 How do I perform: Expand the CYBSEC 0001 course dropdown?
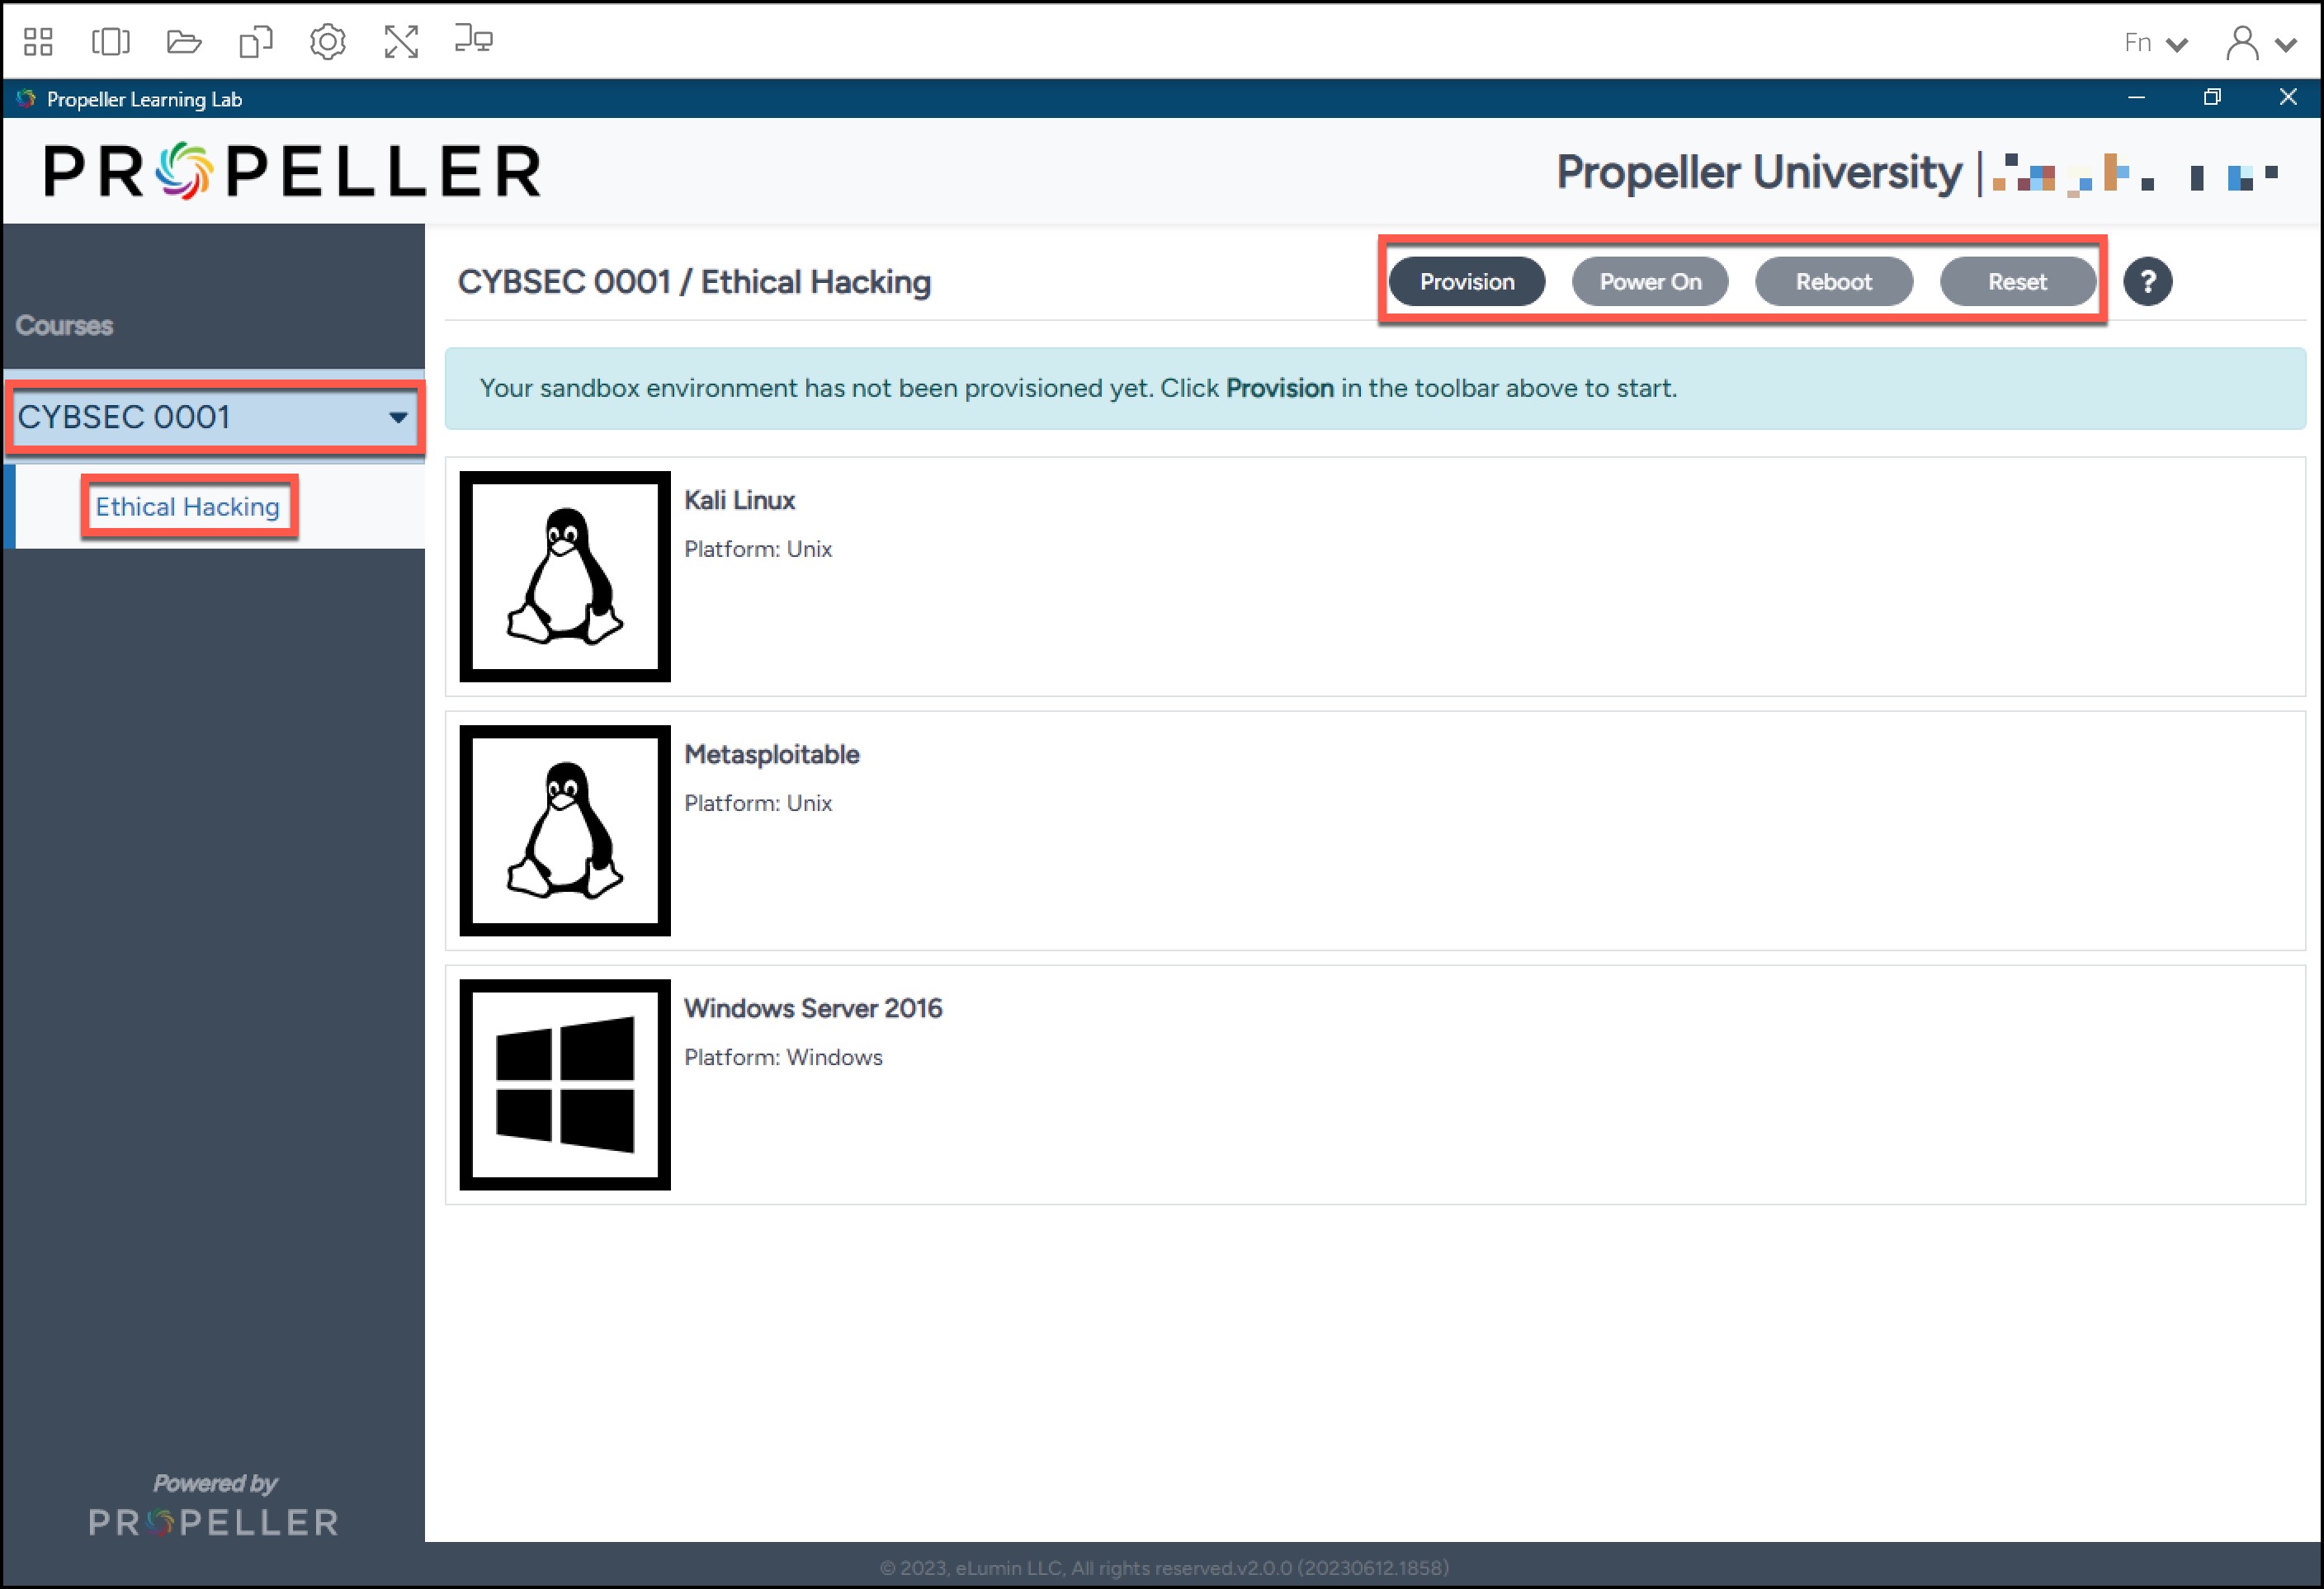215,417
